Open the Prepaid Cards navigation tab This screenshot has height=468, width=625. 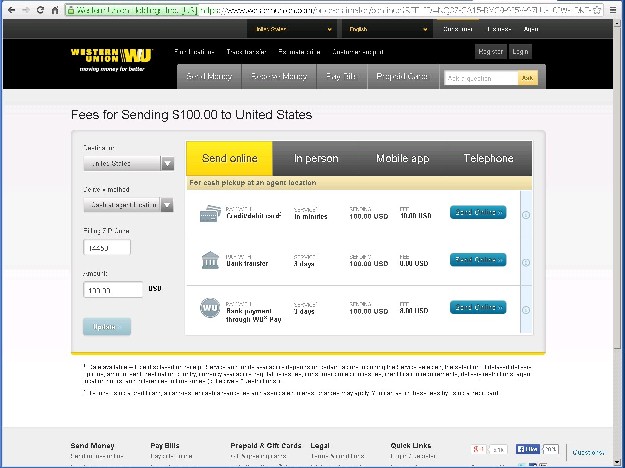[x=402, y=76]
